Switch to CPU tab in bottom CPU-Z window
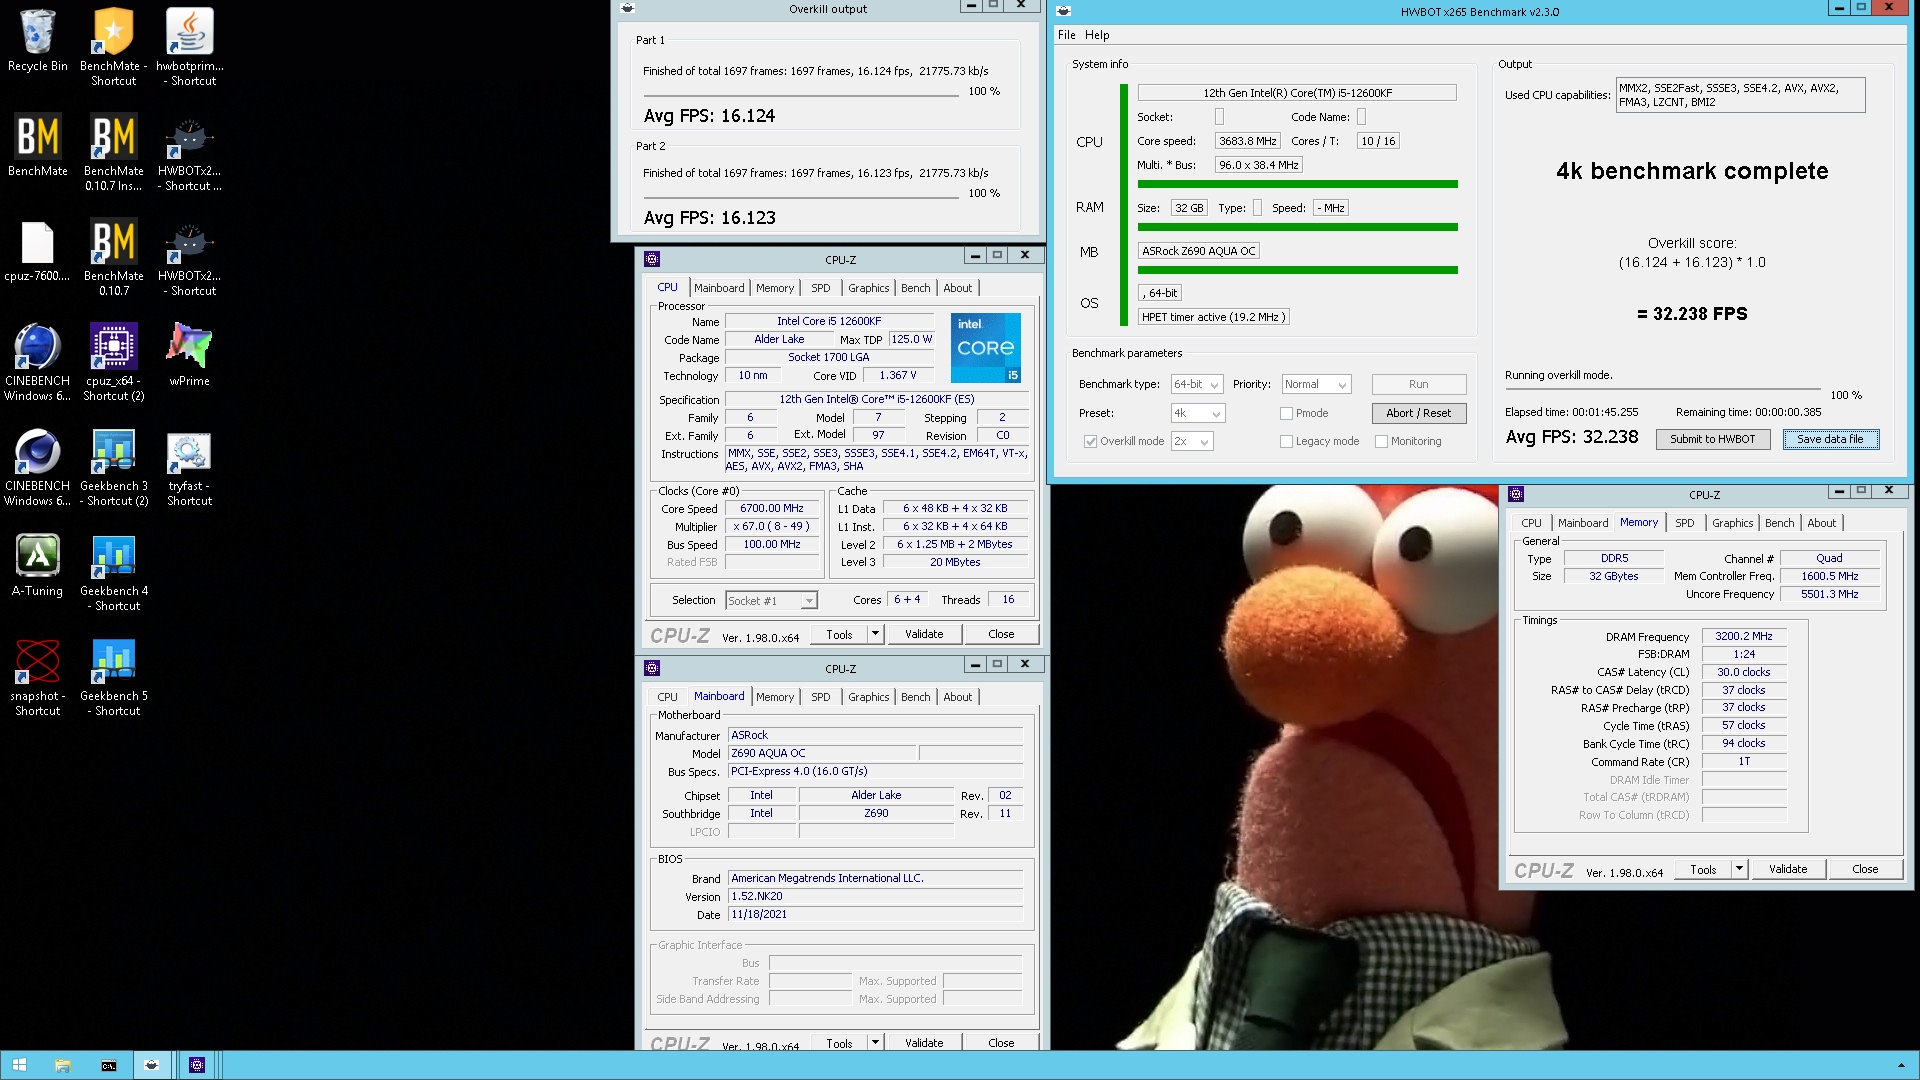The height and width of the screenshot is (1080, 1920). click(667, 697)
